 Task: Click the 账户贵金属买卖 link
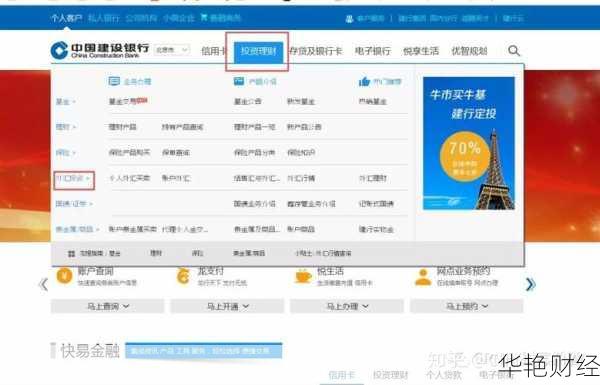click(x=133, y=229)
